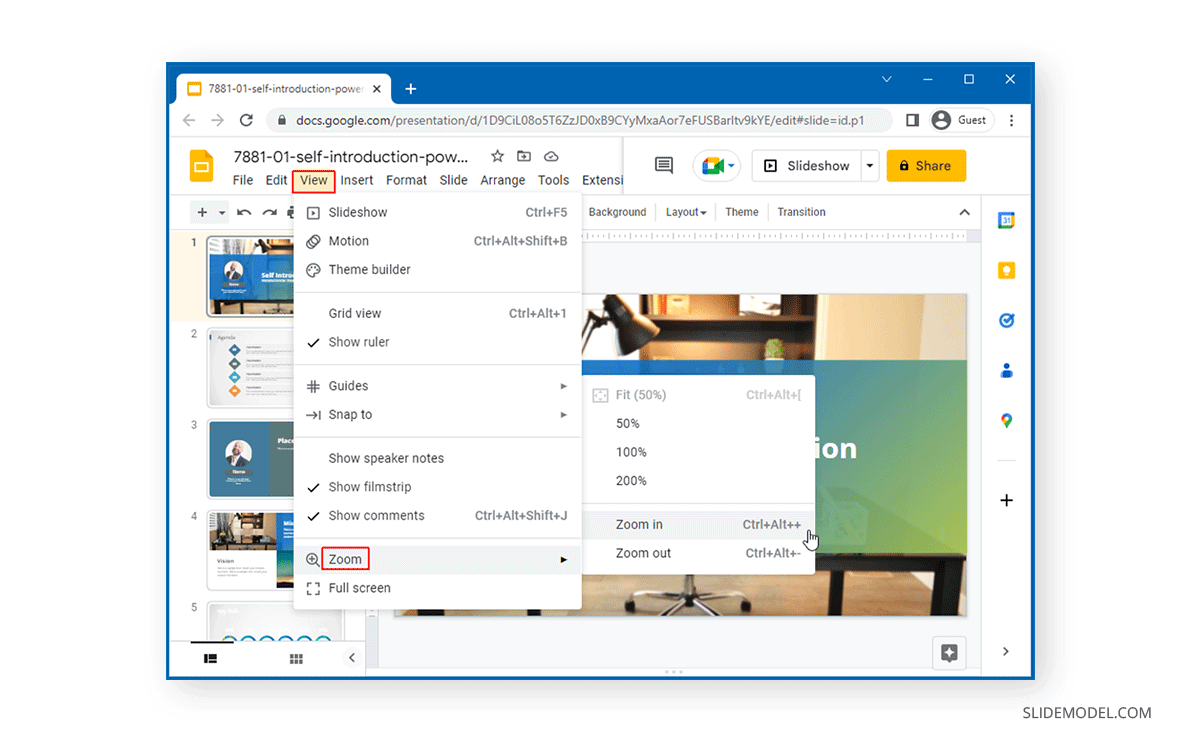Image resolution: width=1200 pixels, height=743 pixels.
Task: Open the Tools menu
Action: pyautogui.click(x=553, y=180)
